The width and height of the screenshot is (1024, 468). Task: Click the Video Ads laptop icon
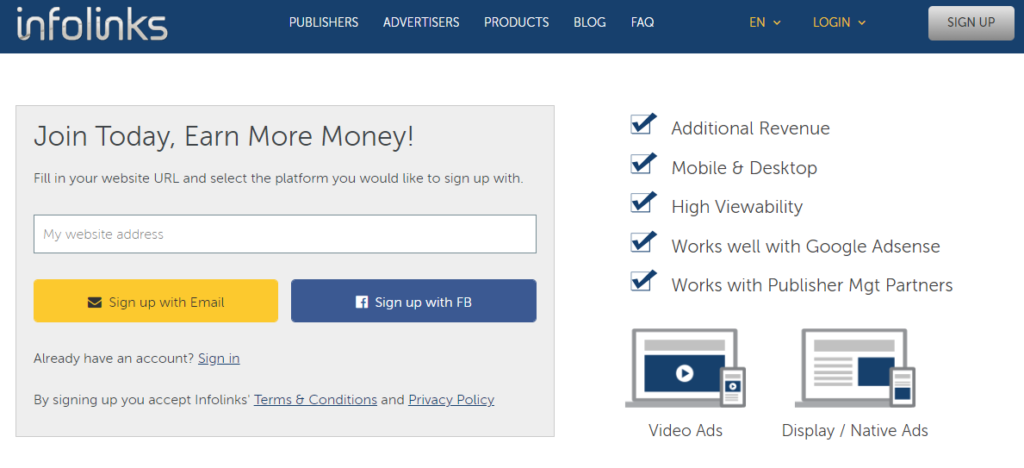pos(685,368)
